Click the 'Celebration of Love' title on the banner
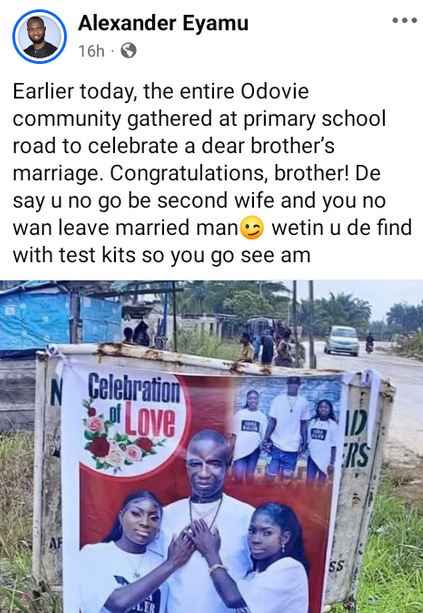The width and height of the screenshot is (423, 613). (x=134, y=405)
